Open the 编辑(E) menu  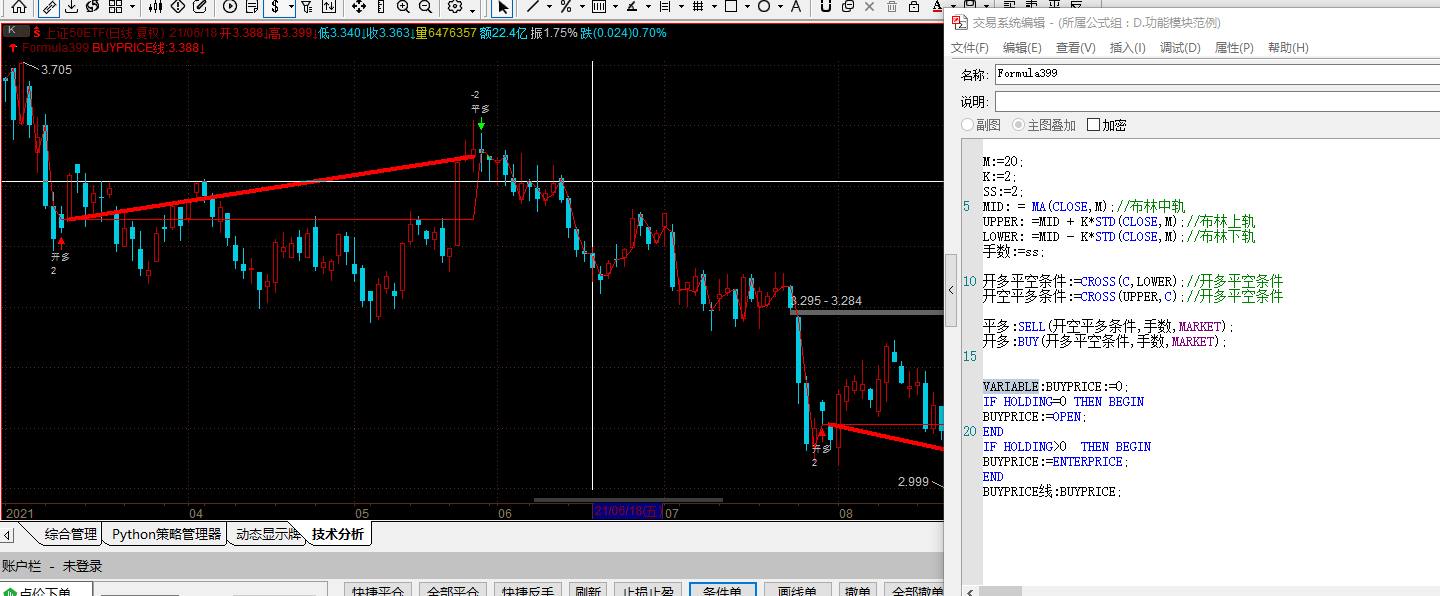pos(1022,48)
